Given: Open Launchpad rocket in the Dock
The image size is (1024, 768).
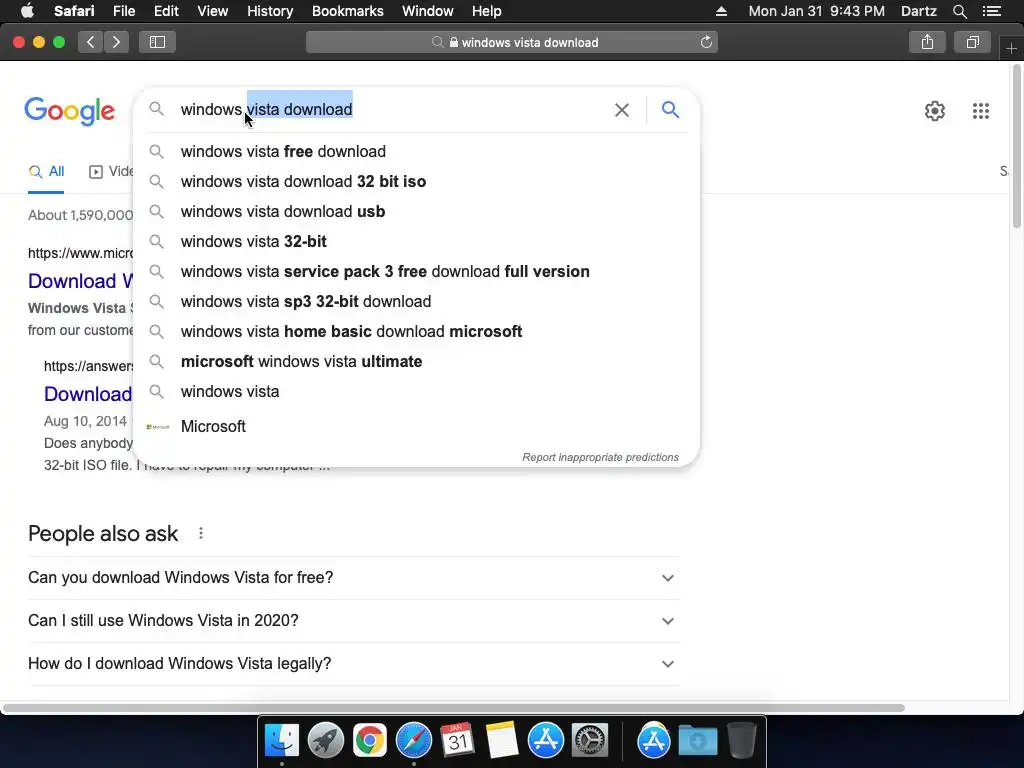Looking at the screenshot, I should [326, 741].
